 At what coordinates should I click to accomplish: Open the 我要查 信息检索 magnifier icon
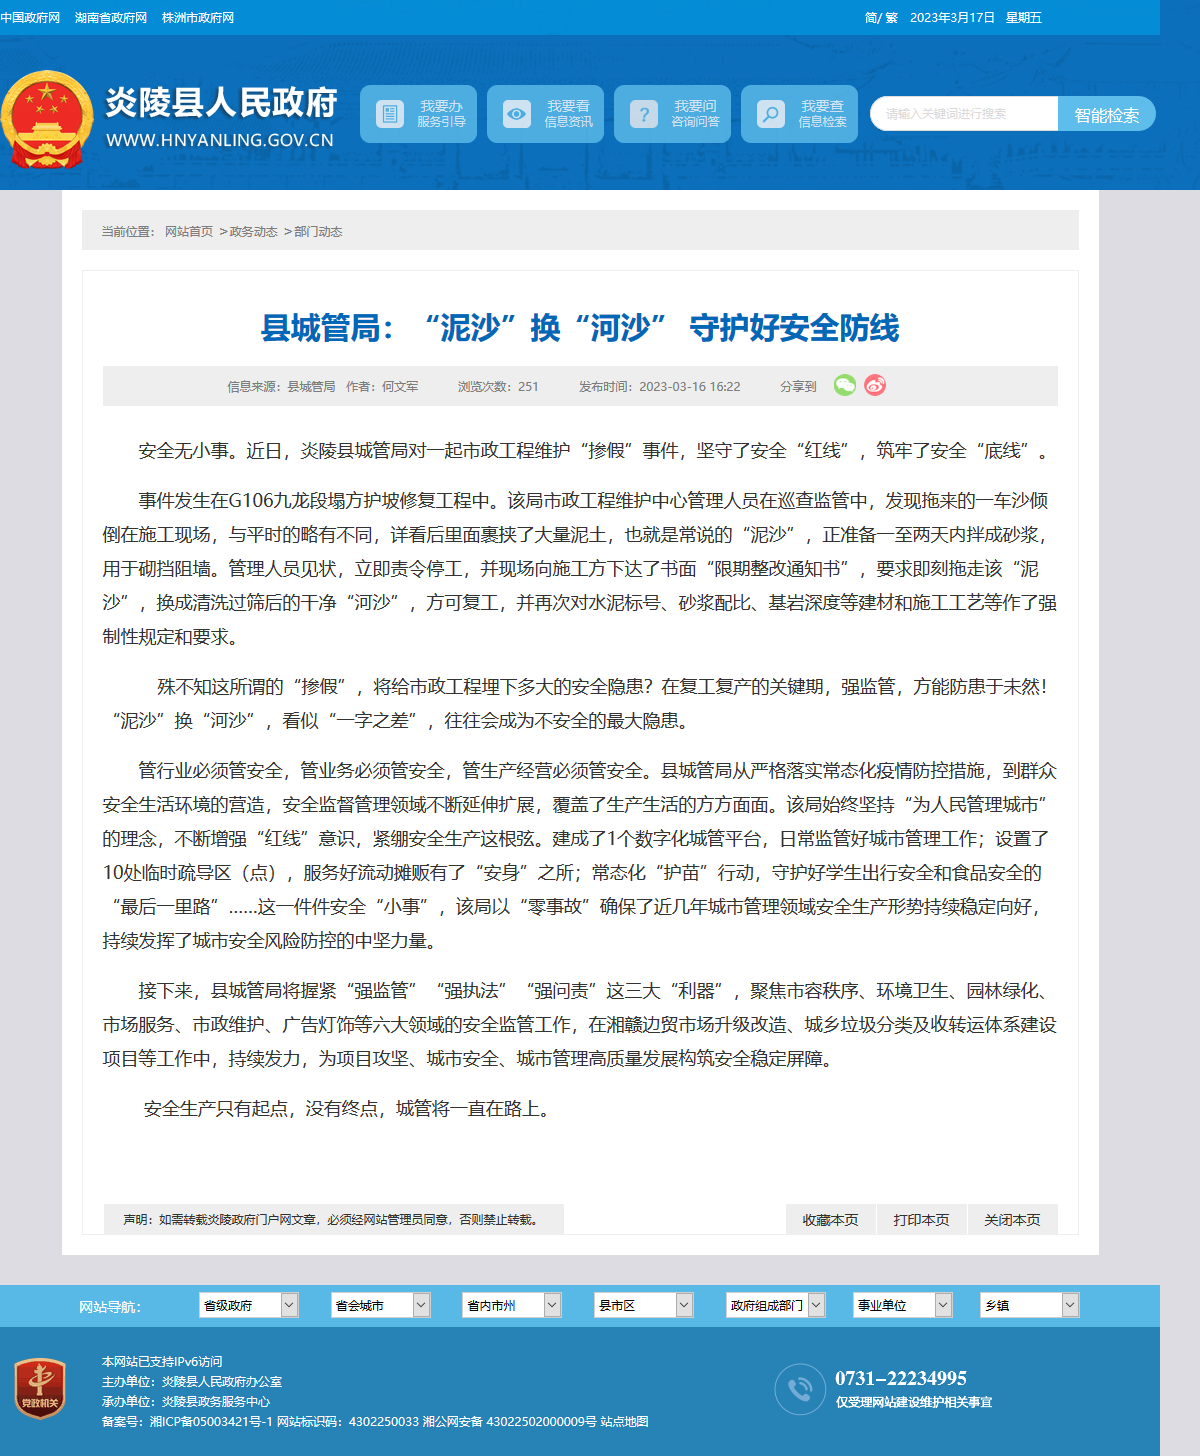[x=770, y=114]
